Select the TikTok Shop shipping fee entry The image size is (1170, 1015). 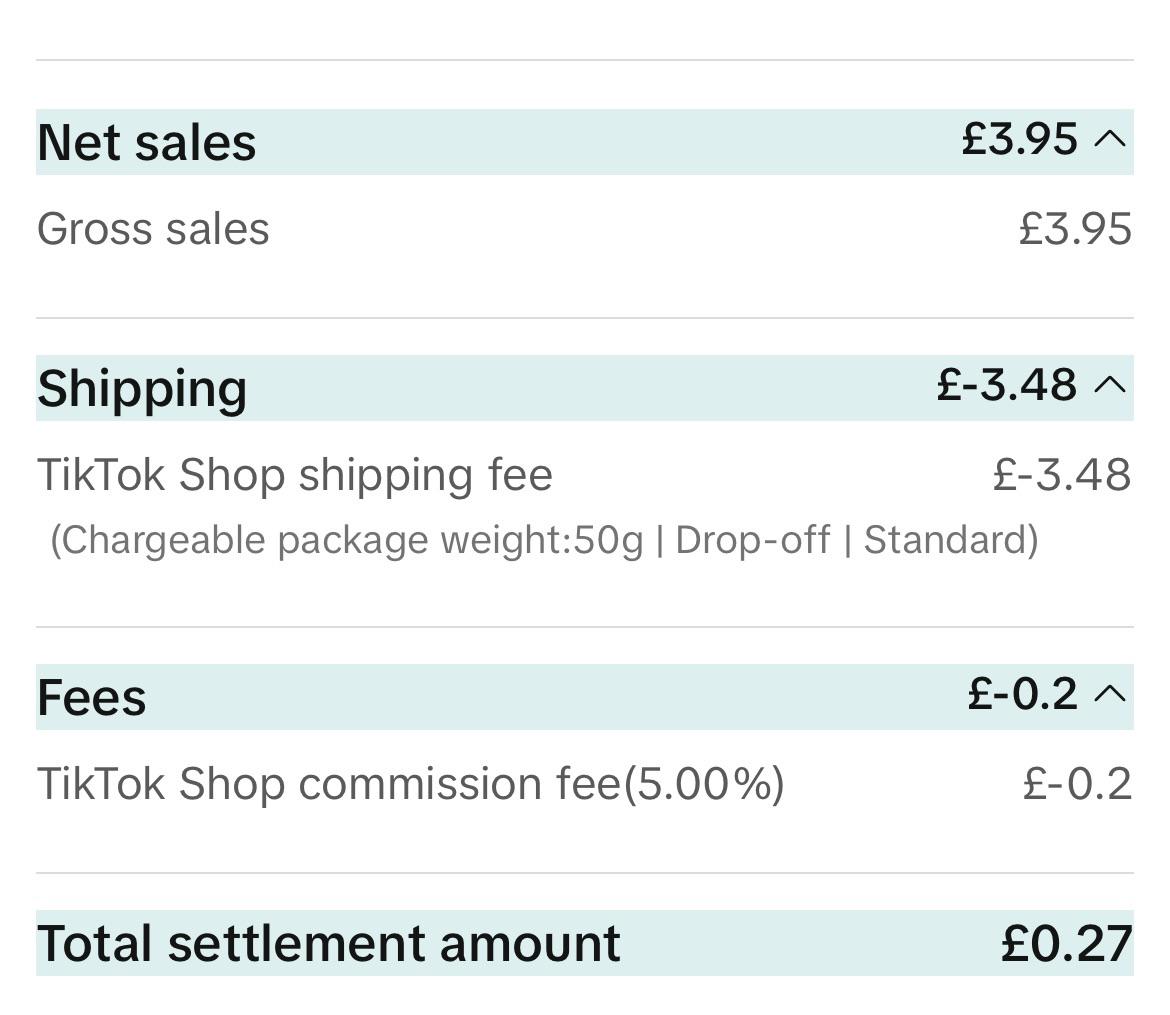[294, 474]
